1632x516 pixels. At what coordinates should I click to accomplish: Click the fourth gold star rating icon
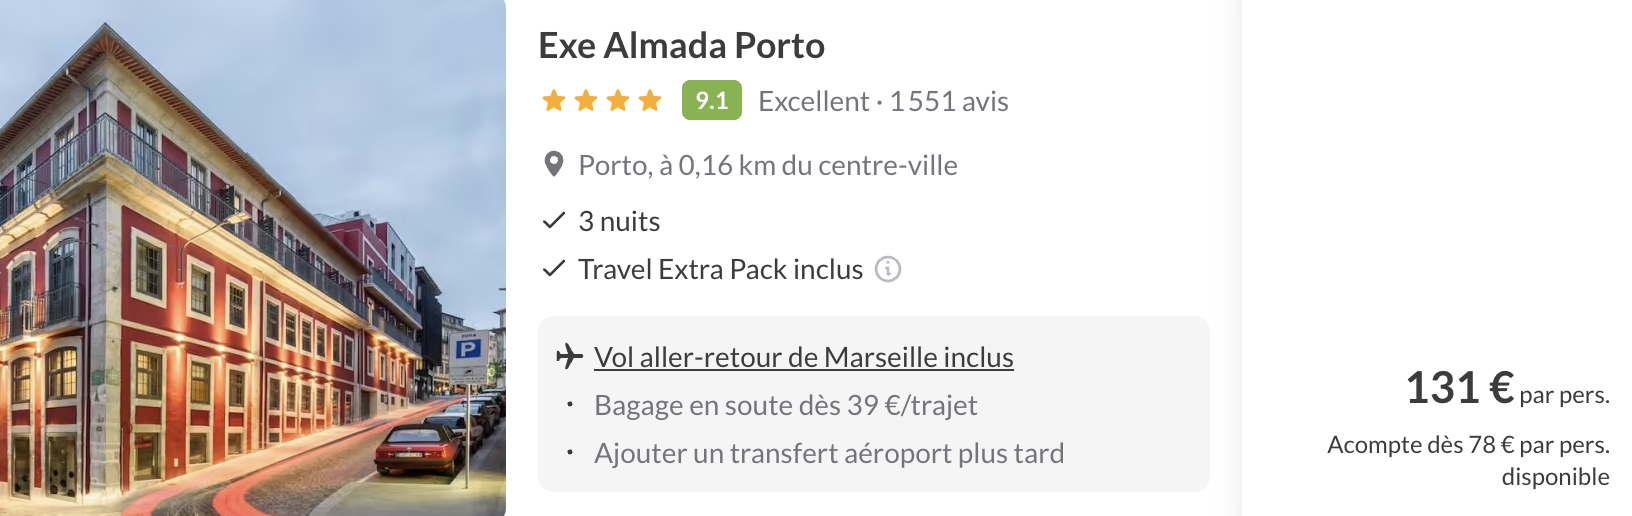(650, 100)
